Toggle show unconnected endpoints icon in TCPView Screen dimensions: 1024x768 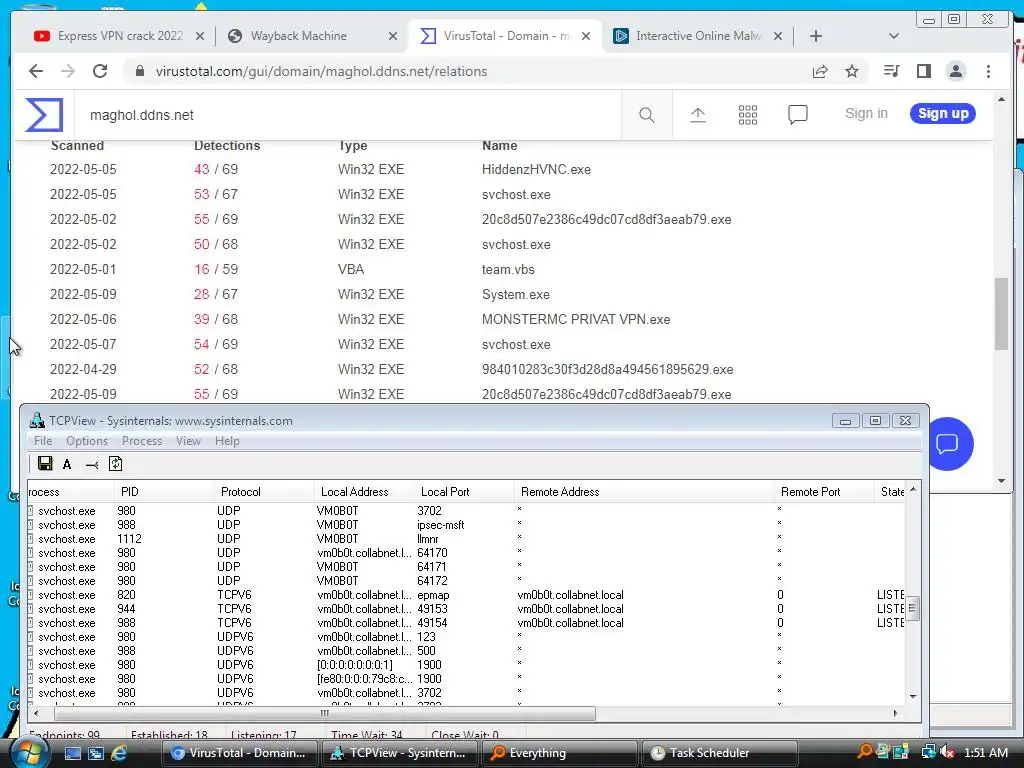[x=91, y=464]
